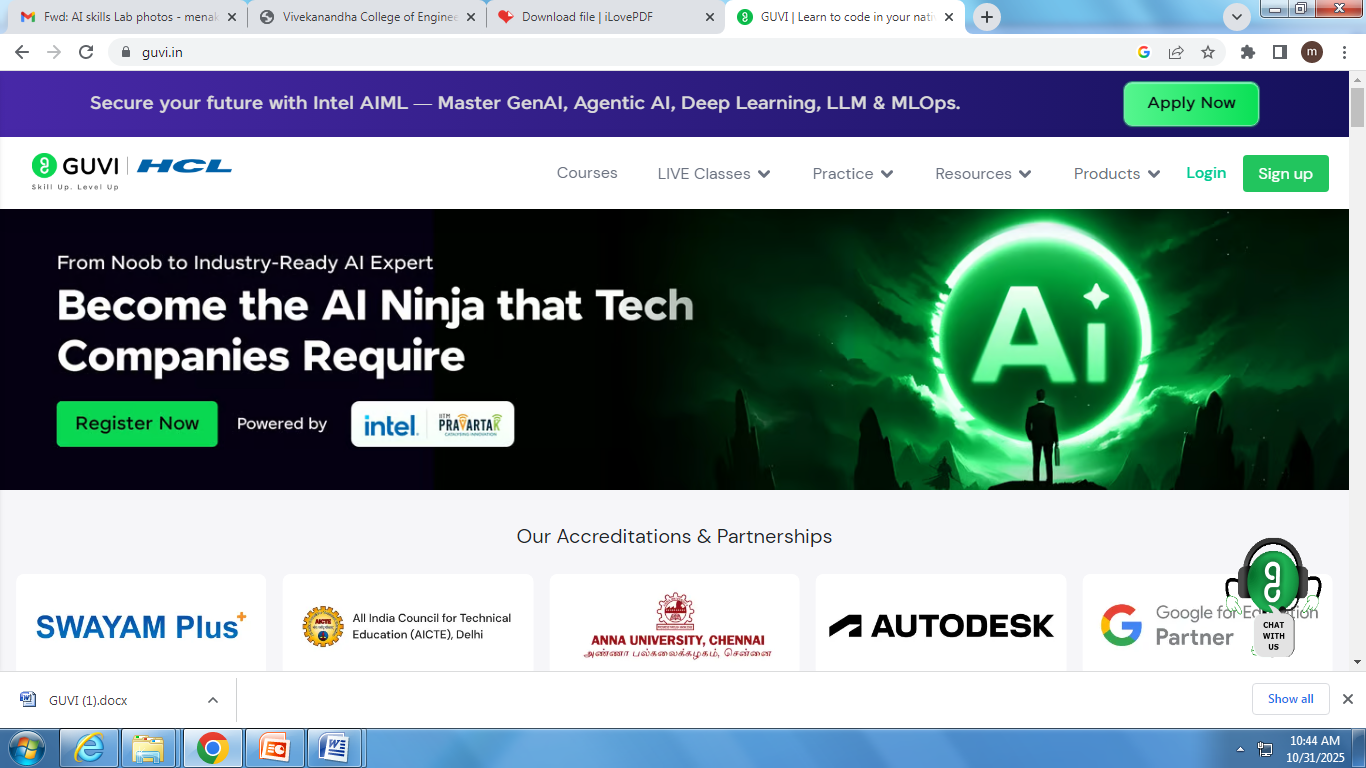Open the side panel icon in toolbar
Image resolution: width=1366 pixels, height=768 pixels.
click(x=1279, y=52)
